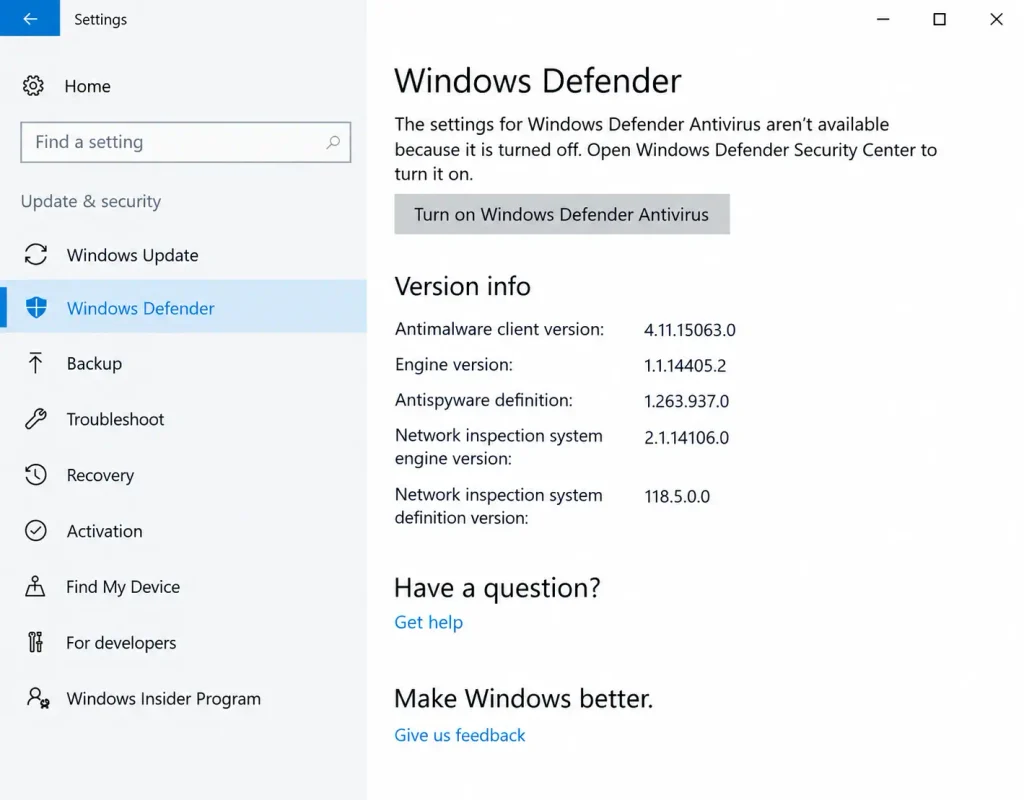The image size is (1024, 800).
Task: Click the Windows Defender shield icon
Action: click(37, 308)
